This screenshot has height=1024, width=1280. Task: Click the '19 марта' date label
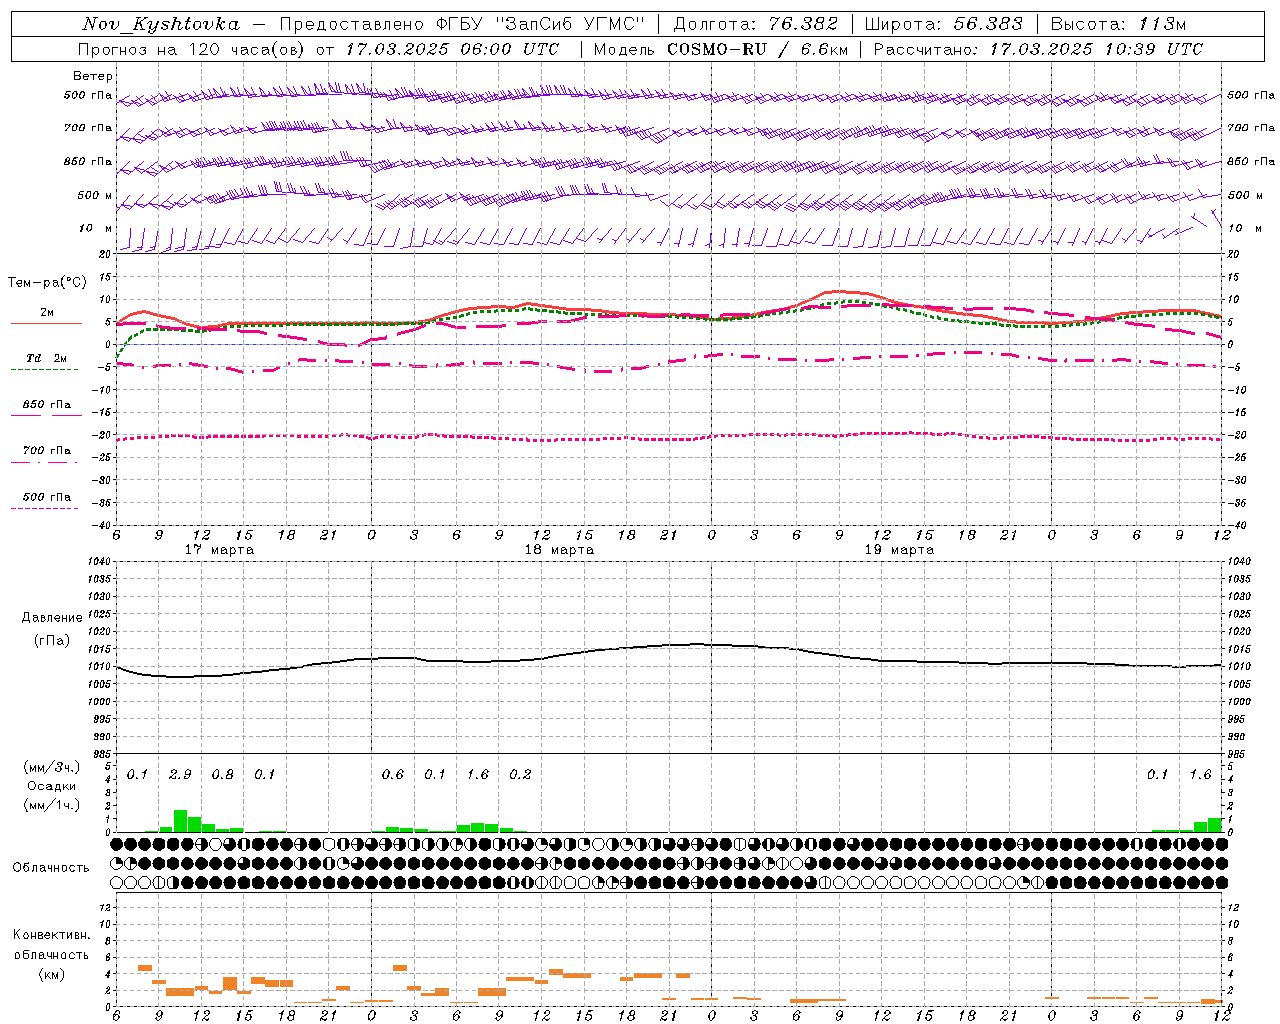tap(899, 550)
